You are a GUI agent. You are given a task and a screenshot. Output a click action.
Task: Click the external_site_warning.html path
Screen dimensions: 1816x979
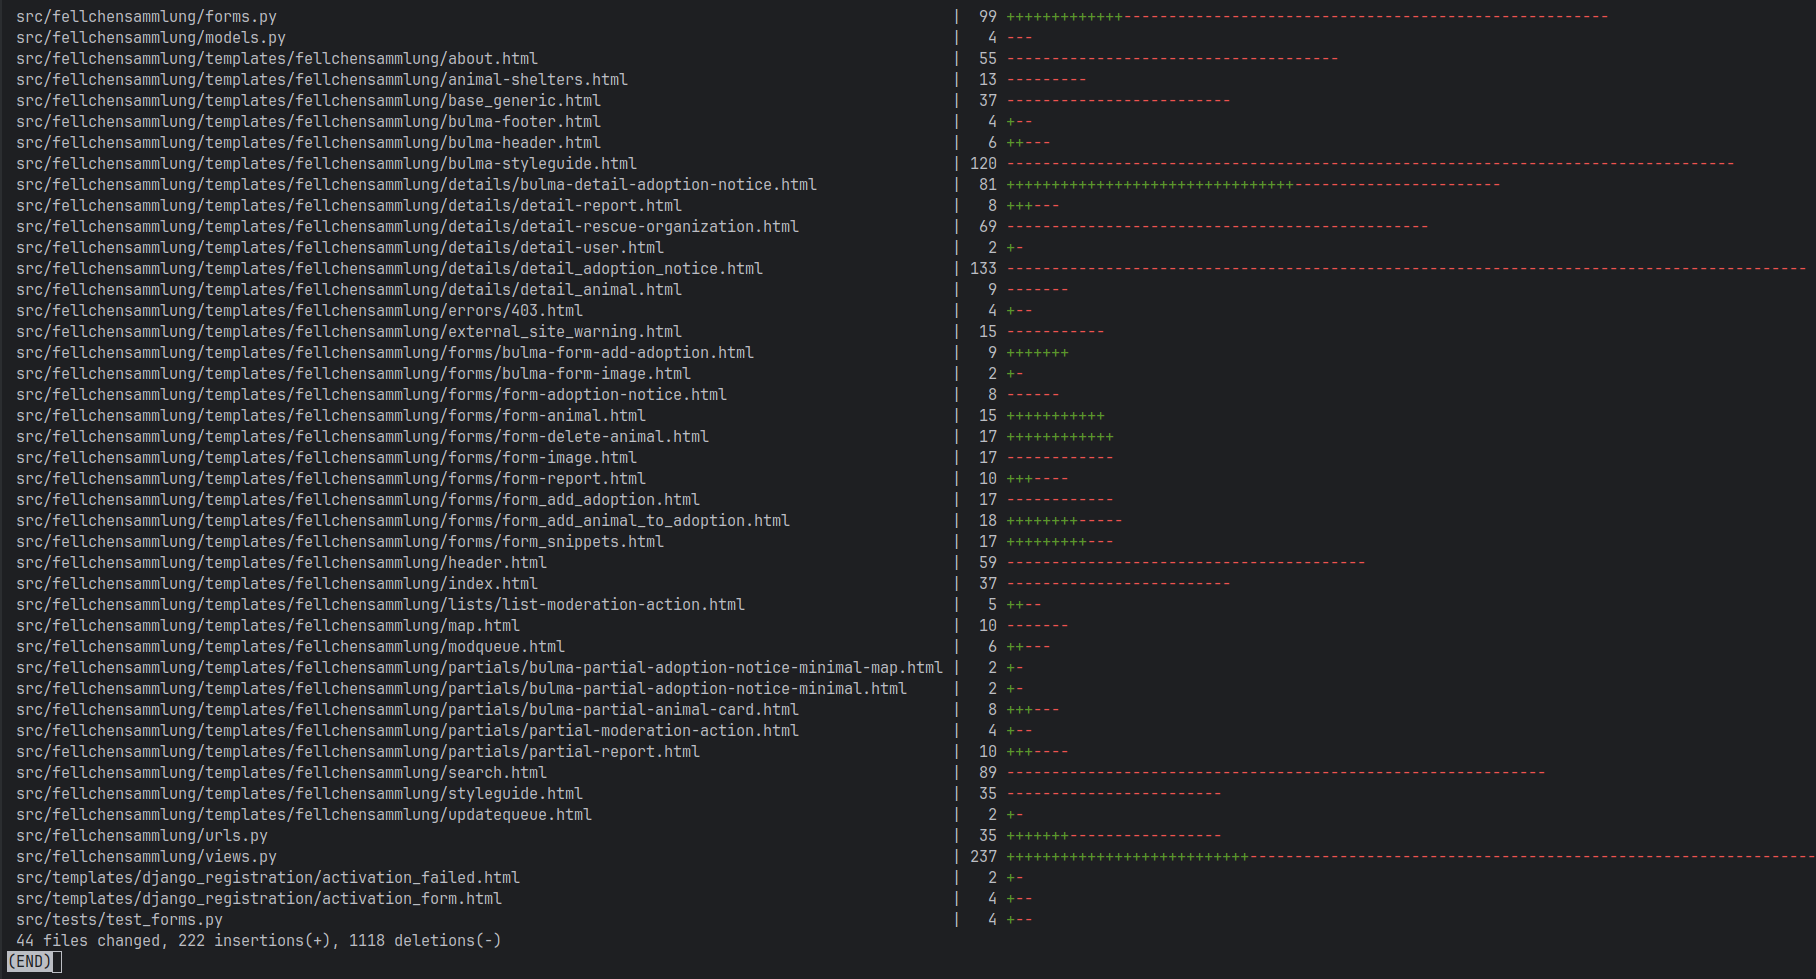[x=348, y=332]
